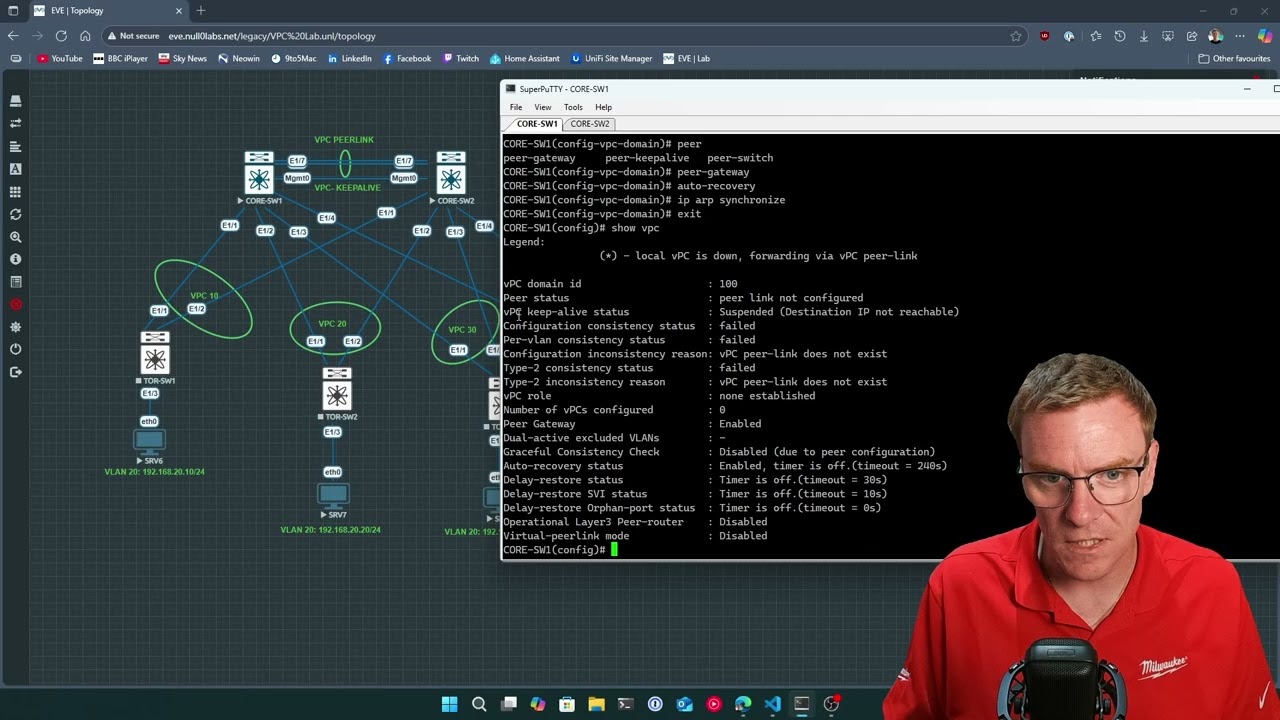1280x720 pixels.
Task: Open the Startup-configs icon with stacked lines
Action: tap(15, 147)
